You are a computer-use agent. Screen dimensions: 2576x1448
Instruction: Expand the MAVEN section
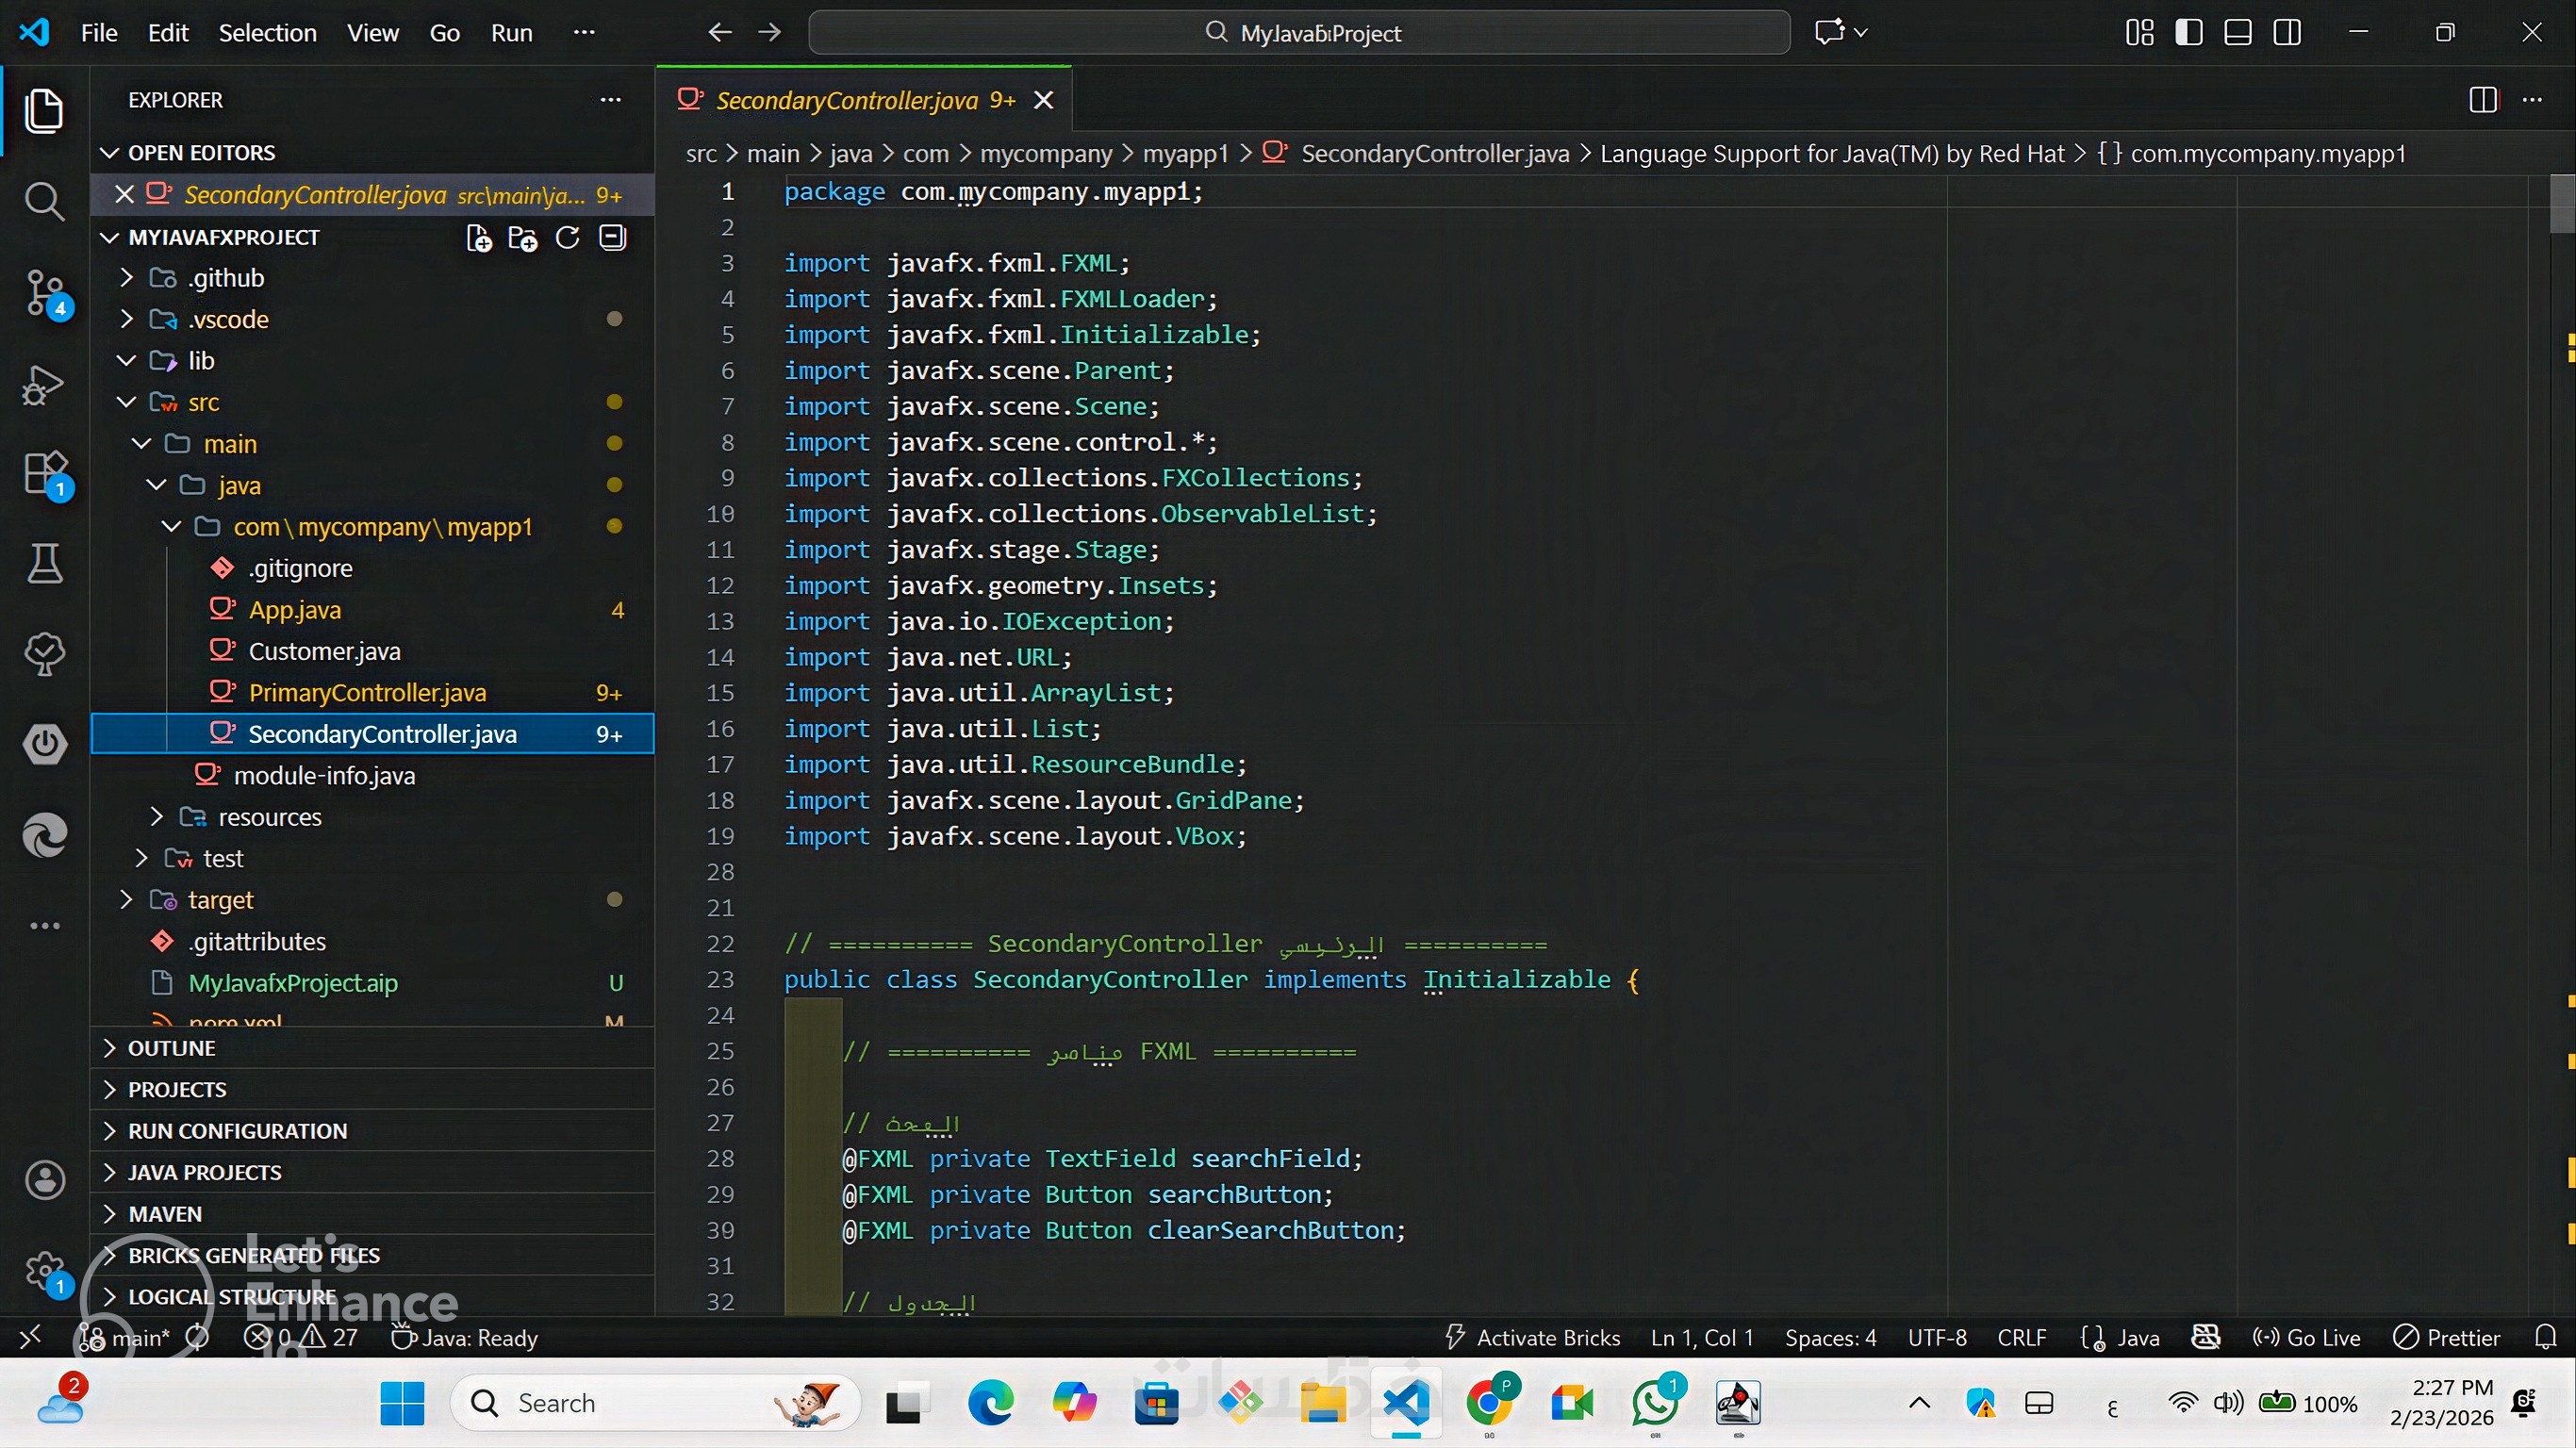(164, 1214)
